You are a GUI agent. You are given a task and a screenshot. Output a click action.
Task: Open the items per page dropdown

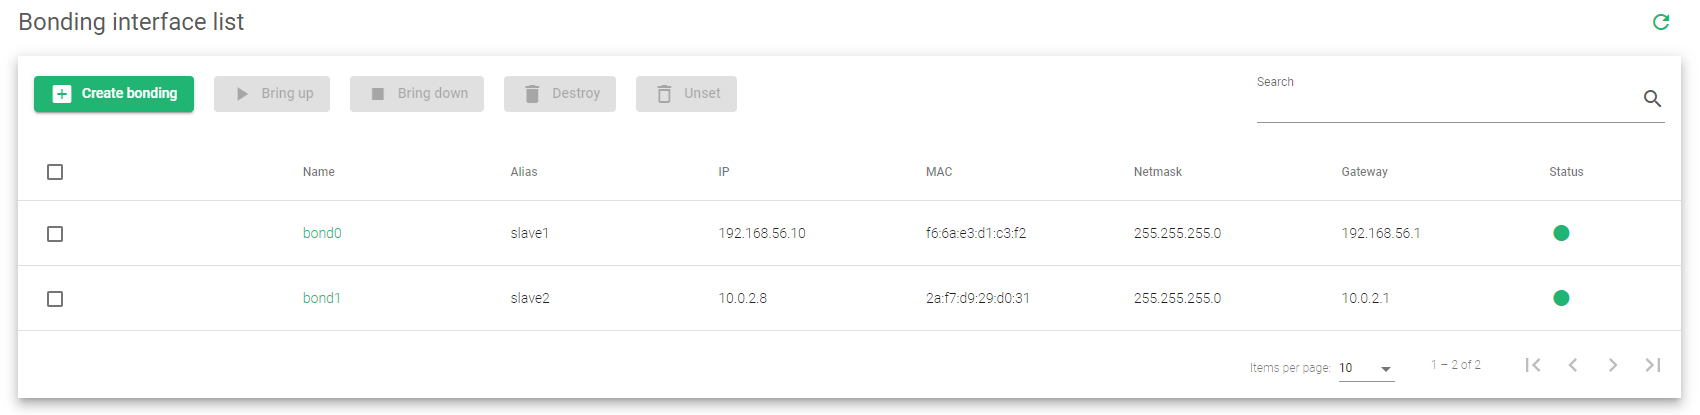[1366, 368]
